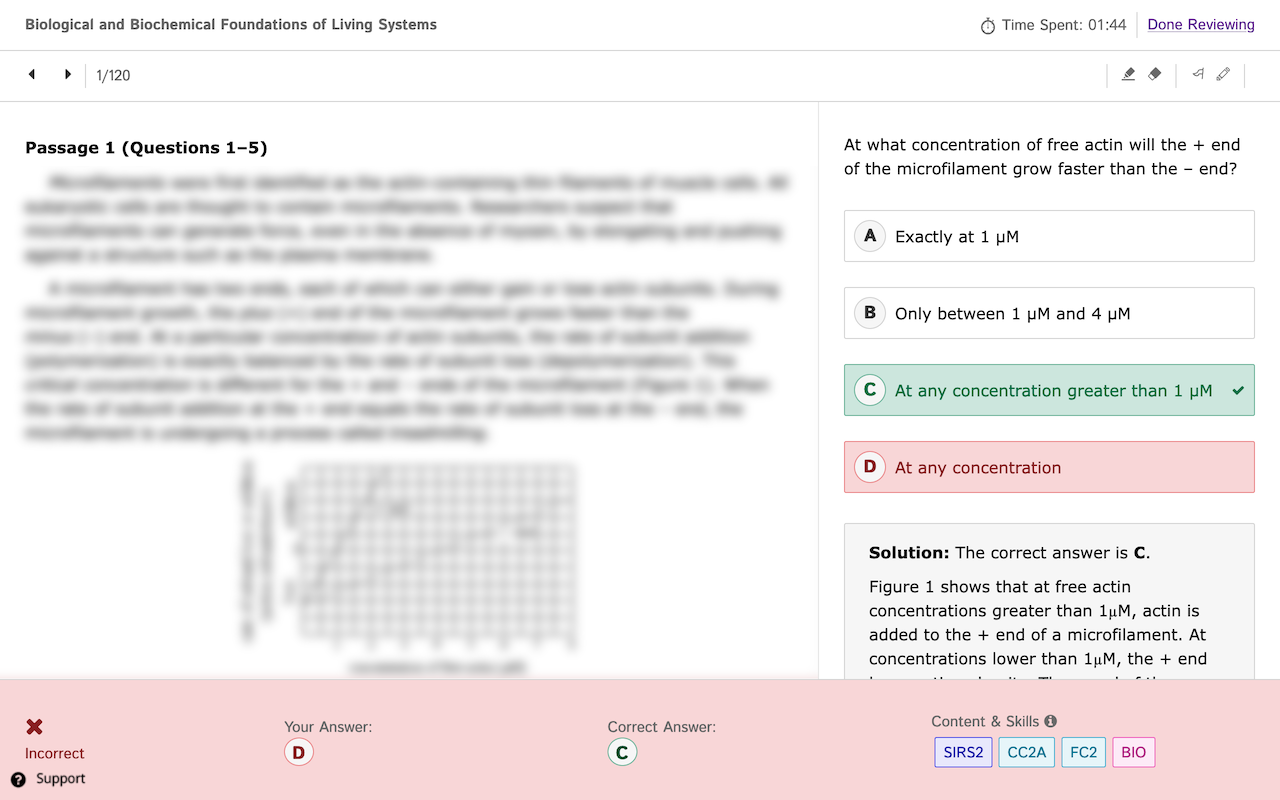Click the question counter showing 1/120
Viewport: 1280px width, 800px height.
pyautogui.click(x=113, y=75)
